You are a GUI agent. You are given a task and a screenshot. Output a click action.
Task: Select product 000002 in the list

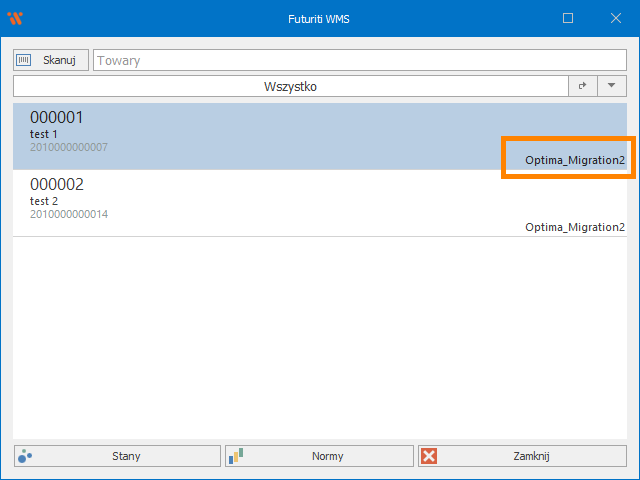[x=57, y=185]
